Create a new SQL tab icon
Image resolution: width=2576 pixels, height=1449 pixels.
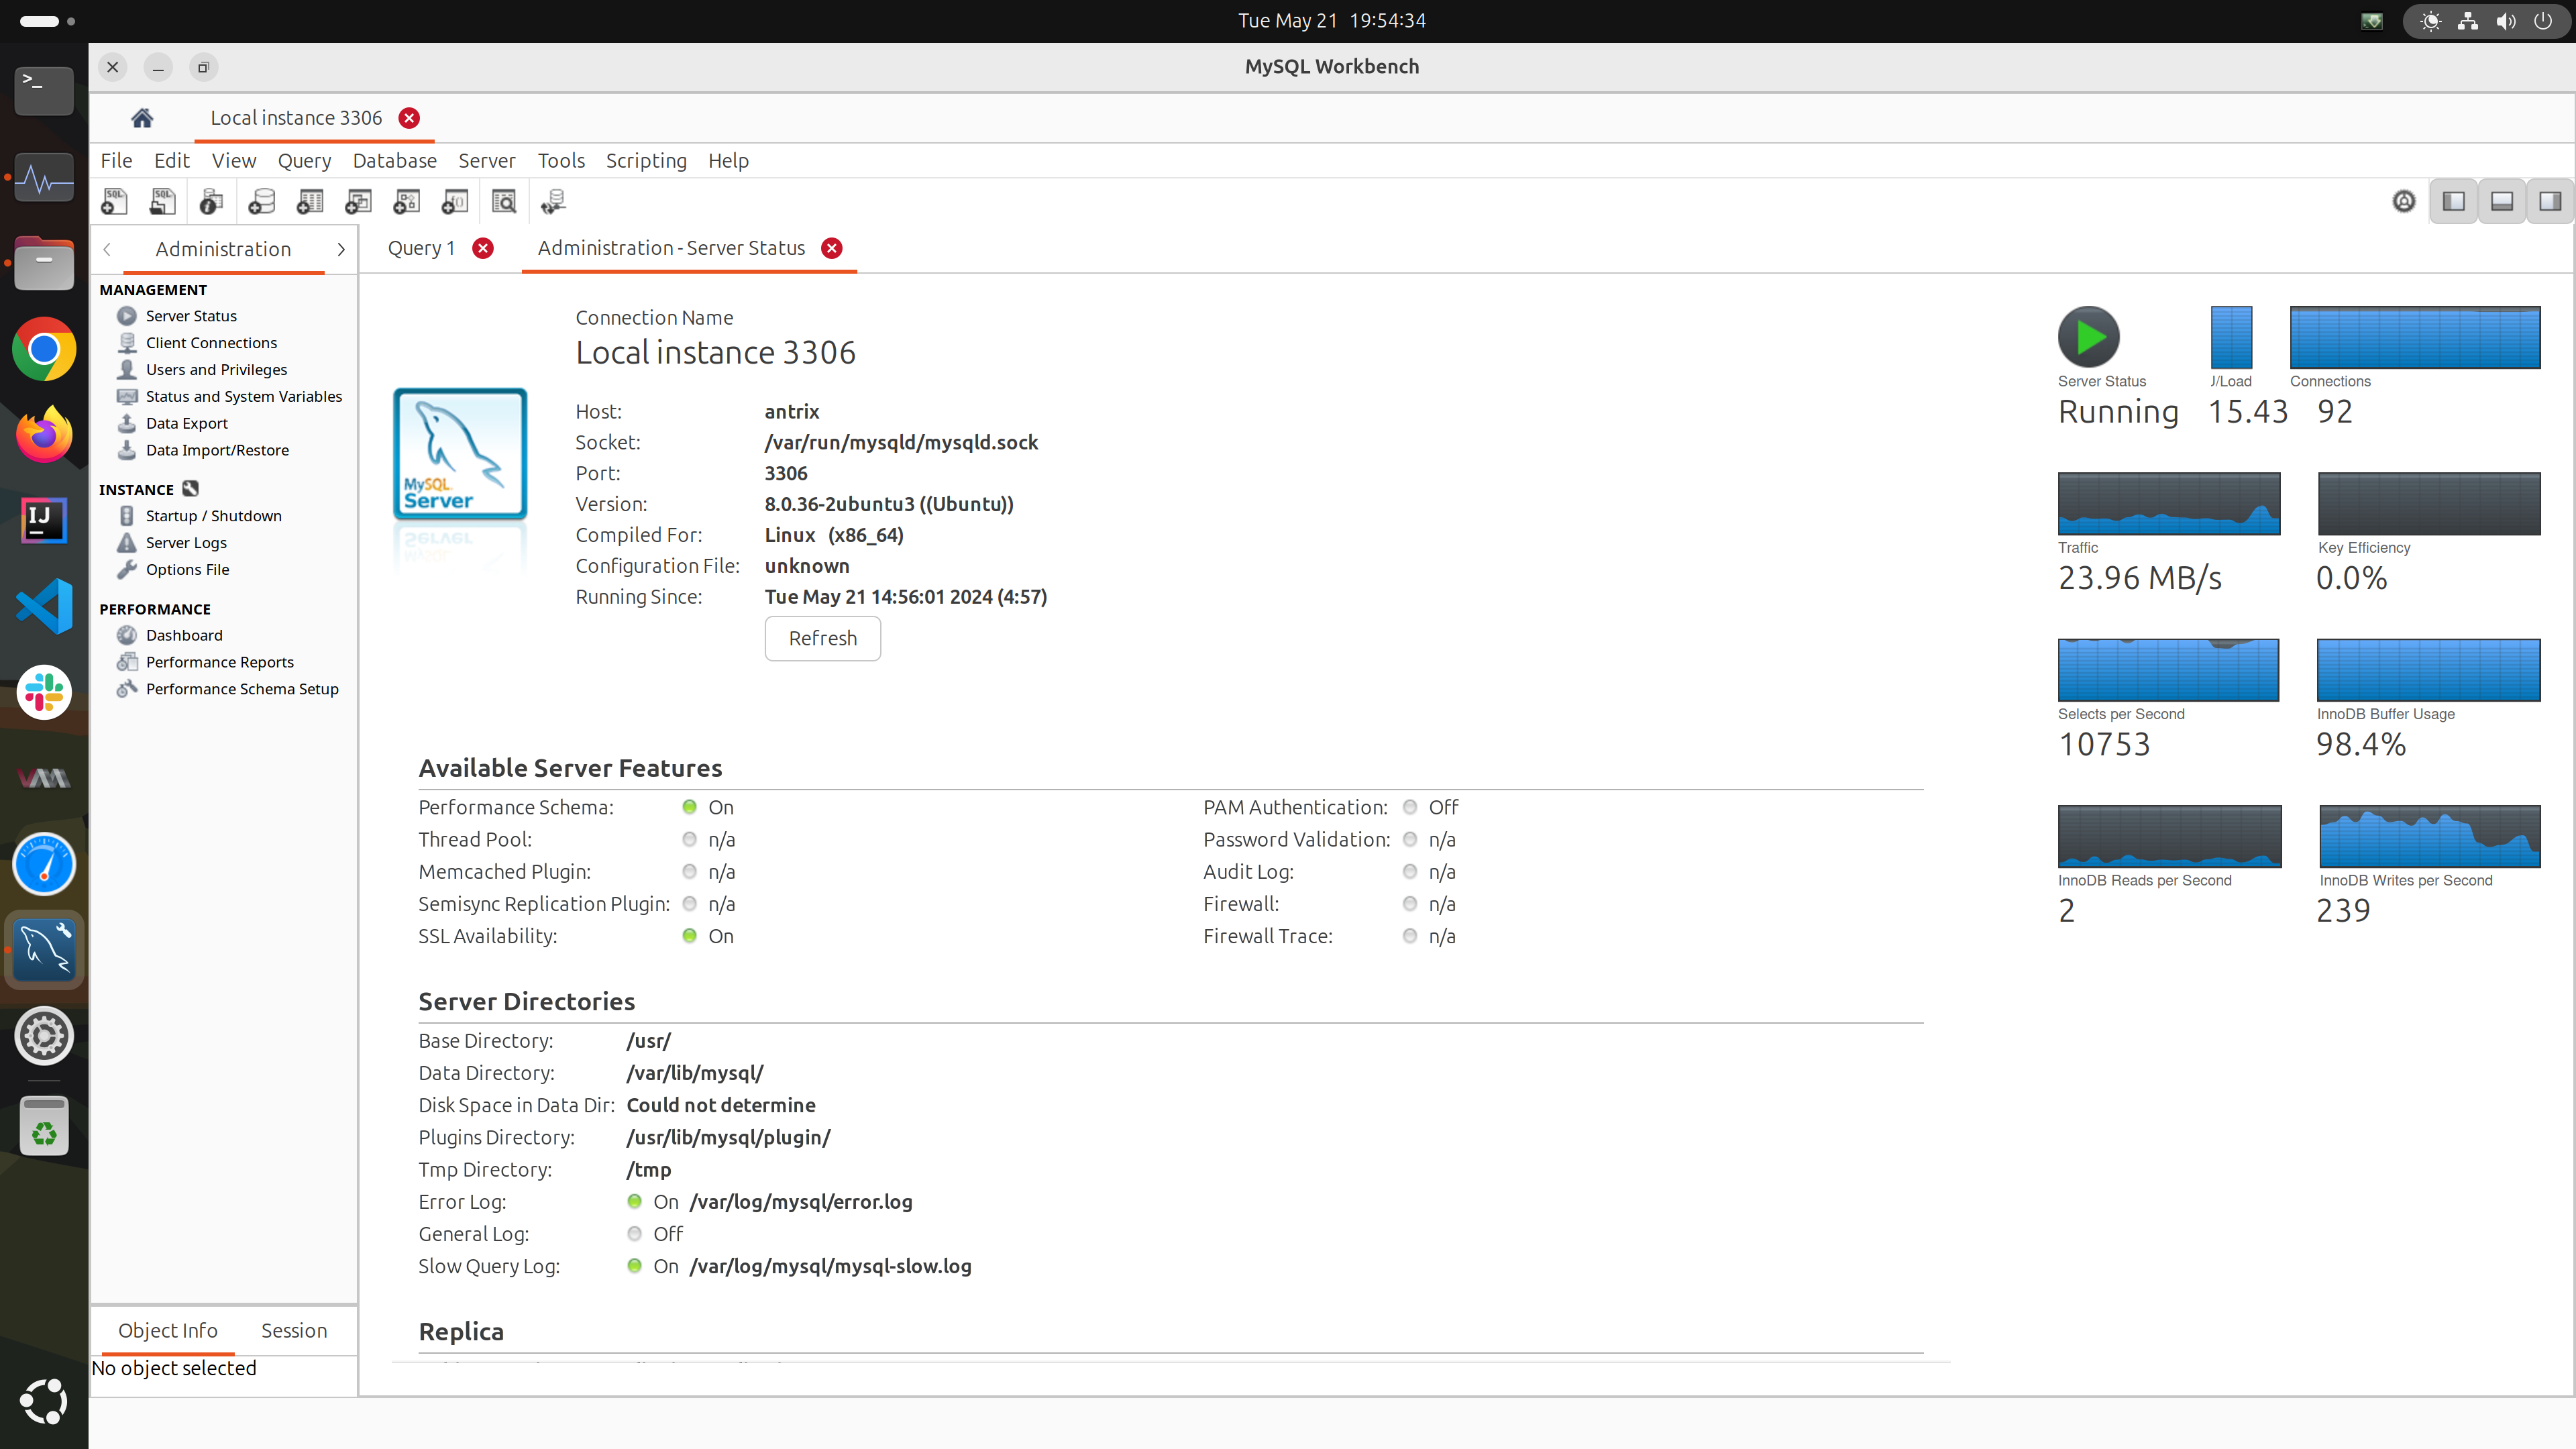click(114, 202)
